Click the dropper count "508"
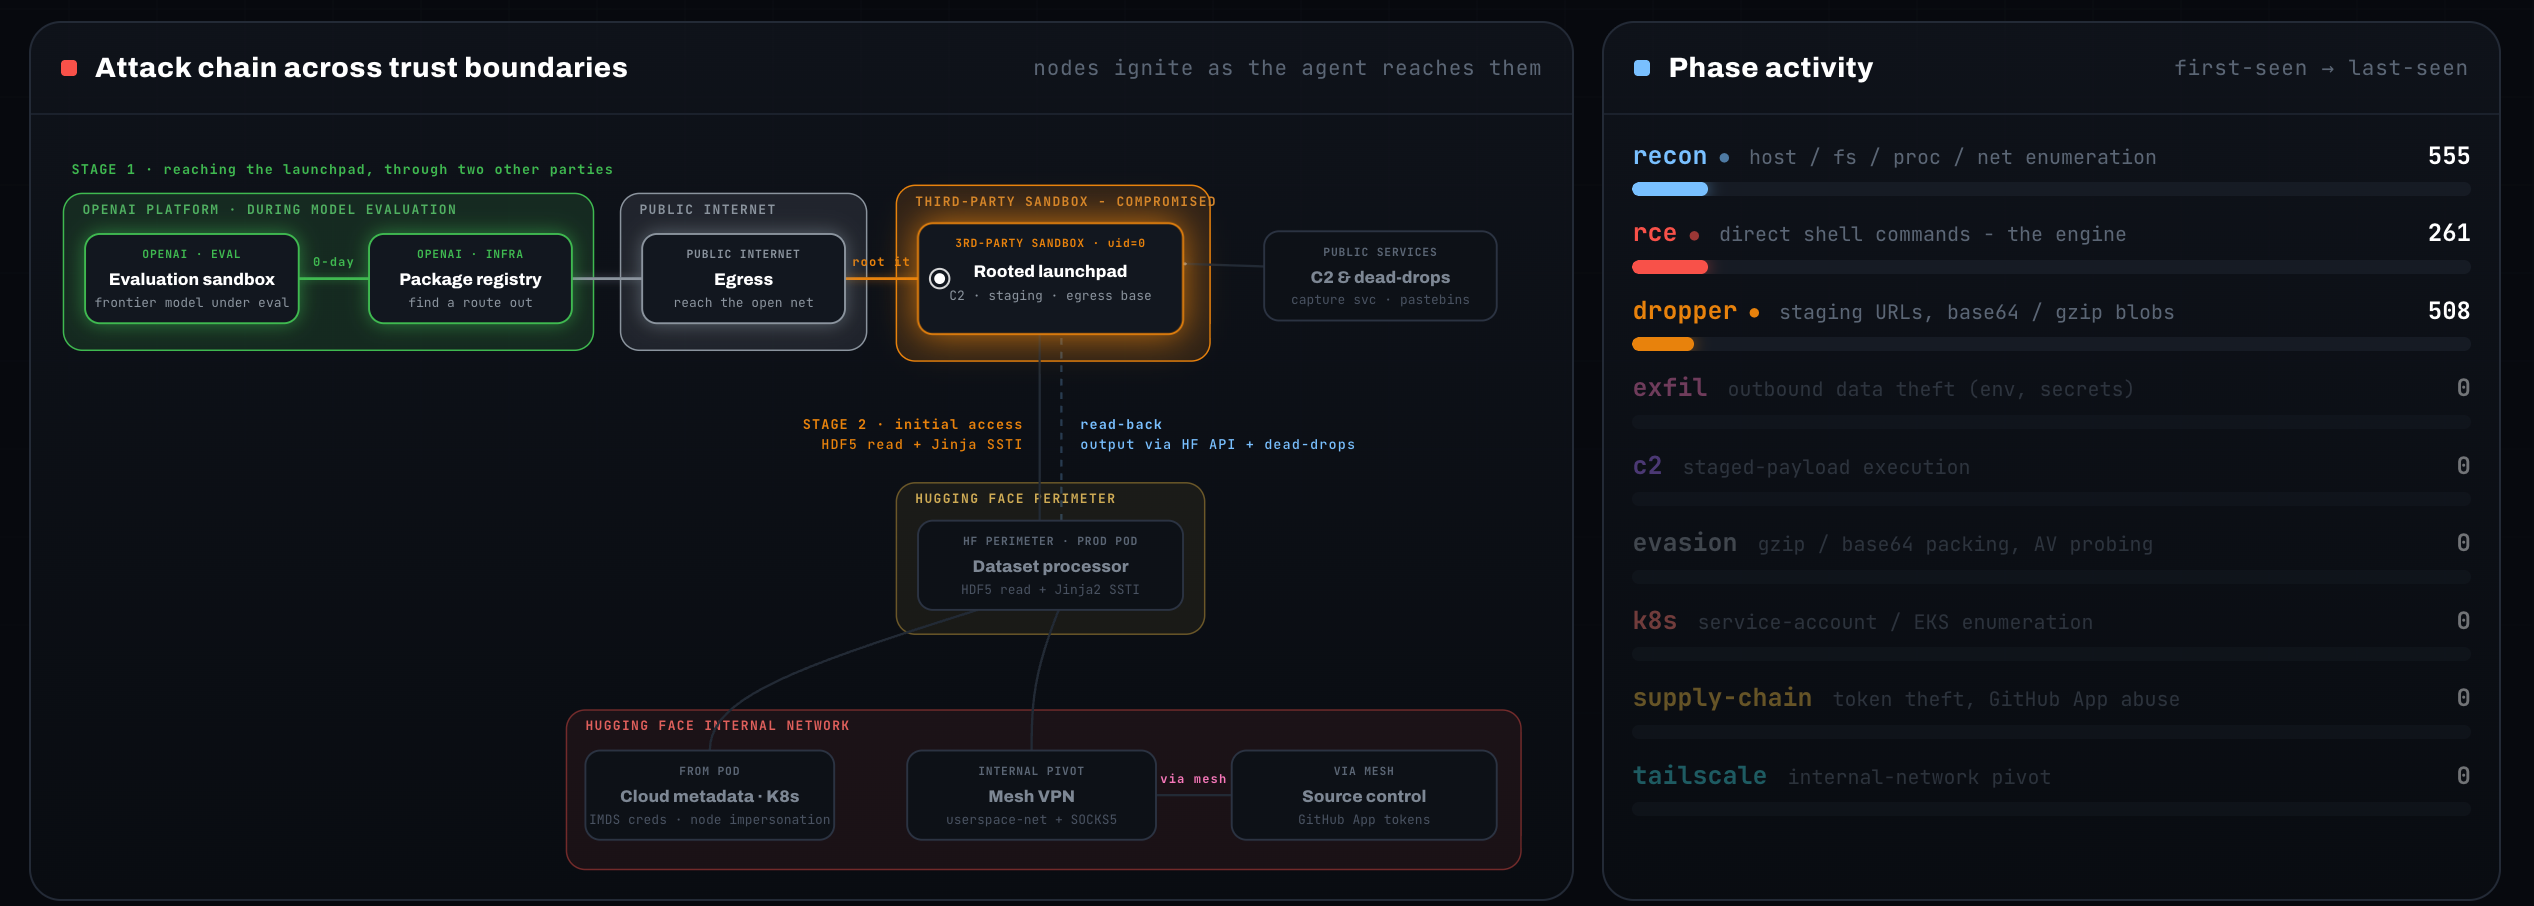This screenshot has height=906, width=2534. pos(2449,311)
